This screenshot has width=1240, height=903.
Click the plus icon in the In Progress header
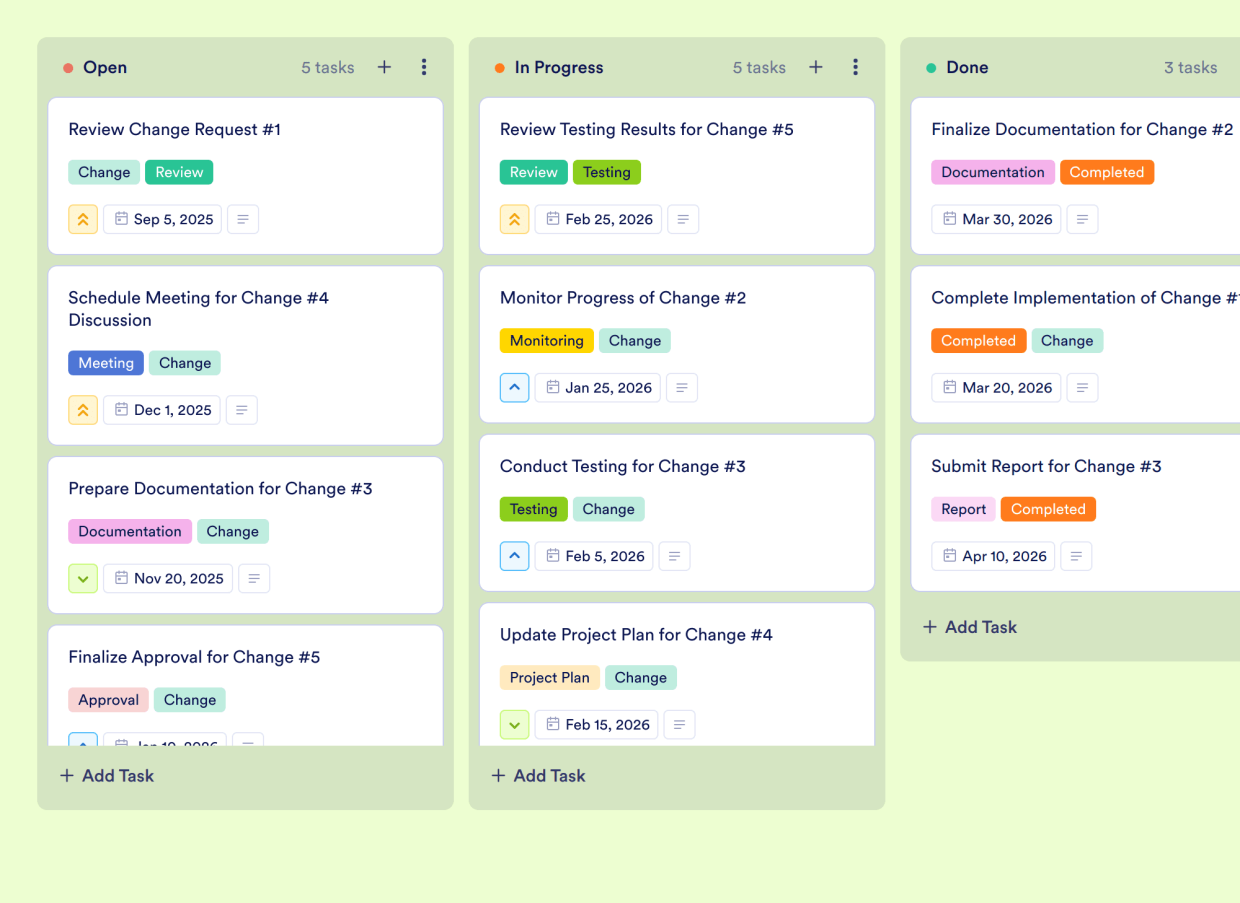[x=816, y=67]
